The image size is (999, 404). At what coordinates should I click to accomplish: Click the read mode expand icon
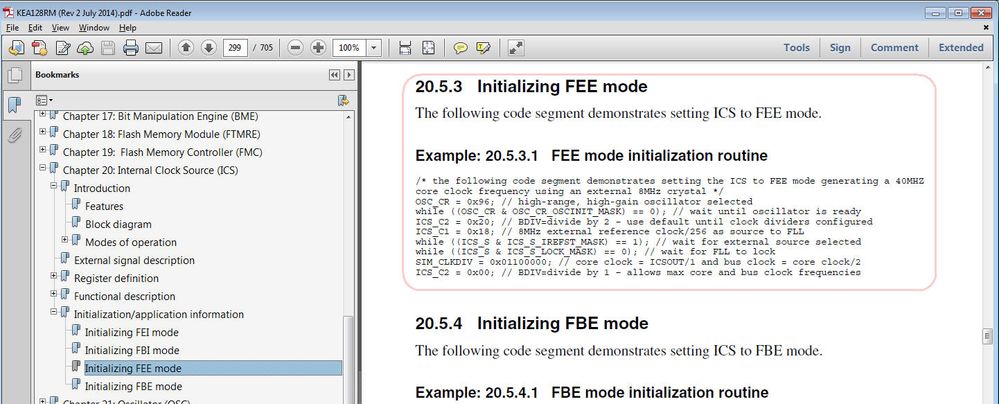[x=515, y=47]
